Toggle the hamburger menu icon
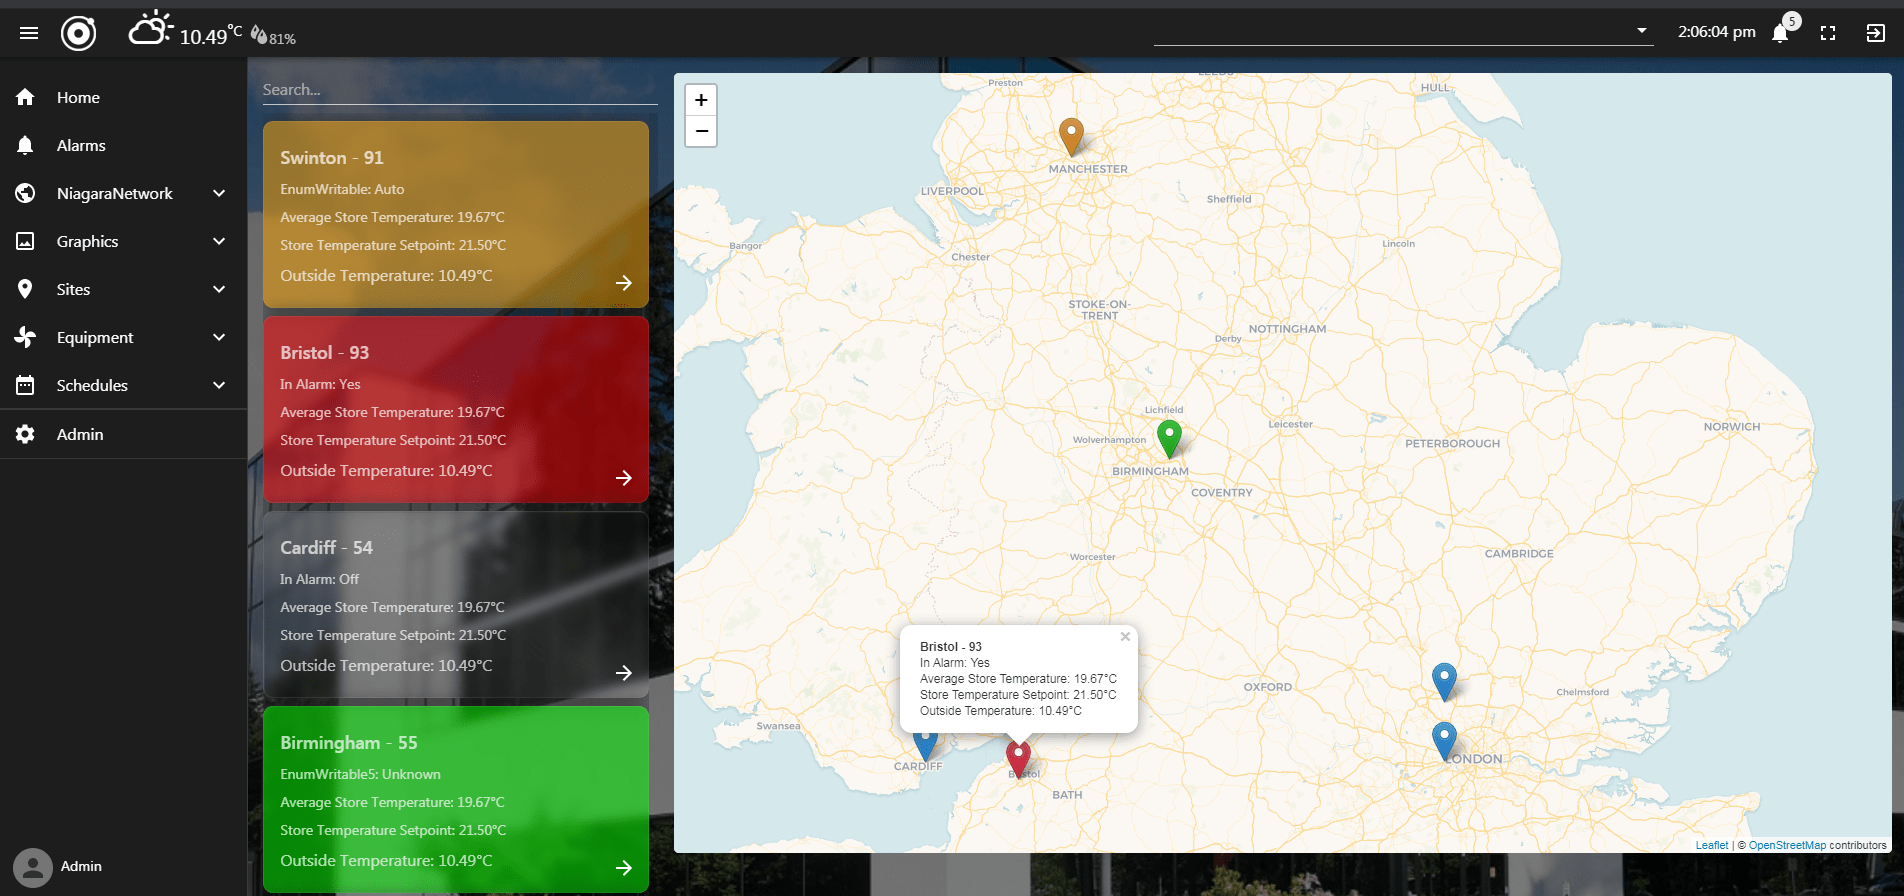1904x896 pixels. point(29,33)
